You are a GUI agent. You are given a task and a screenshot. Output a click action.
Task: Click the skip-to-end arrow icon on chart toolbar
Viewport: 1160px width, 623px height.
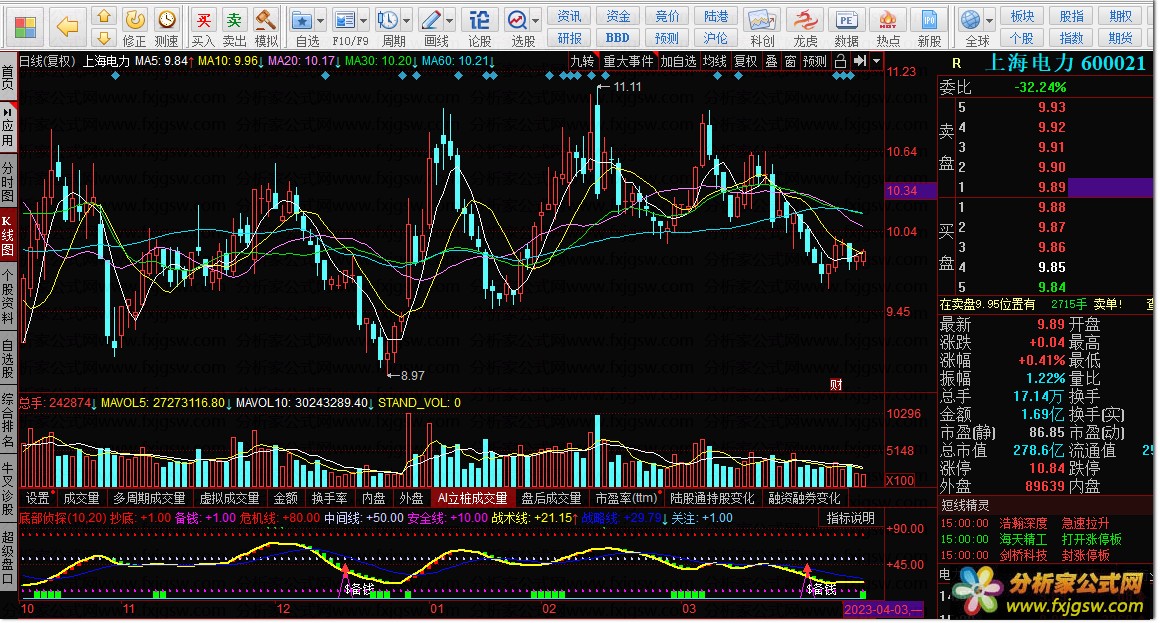[859, 61]
